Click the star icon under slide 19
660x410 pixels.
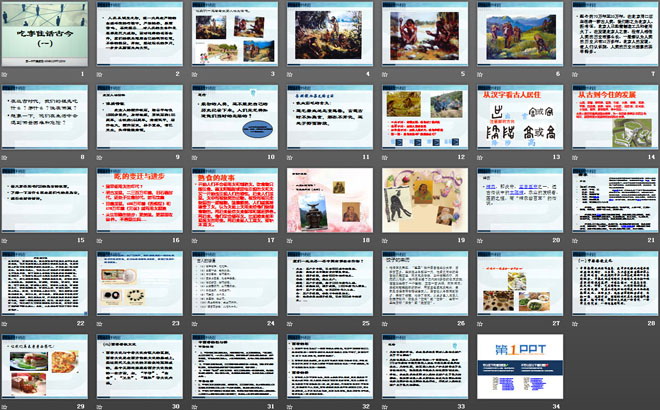(385, 241)
